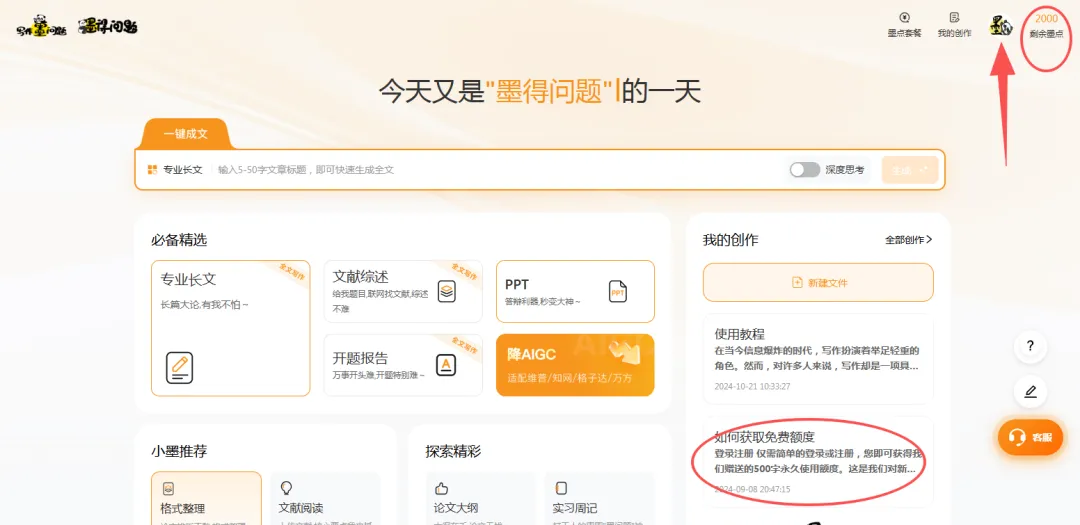This screenshot has width=1080, height=525.
Task: Click the help question mark button
Action: (x=1030, y=347)
